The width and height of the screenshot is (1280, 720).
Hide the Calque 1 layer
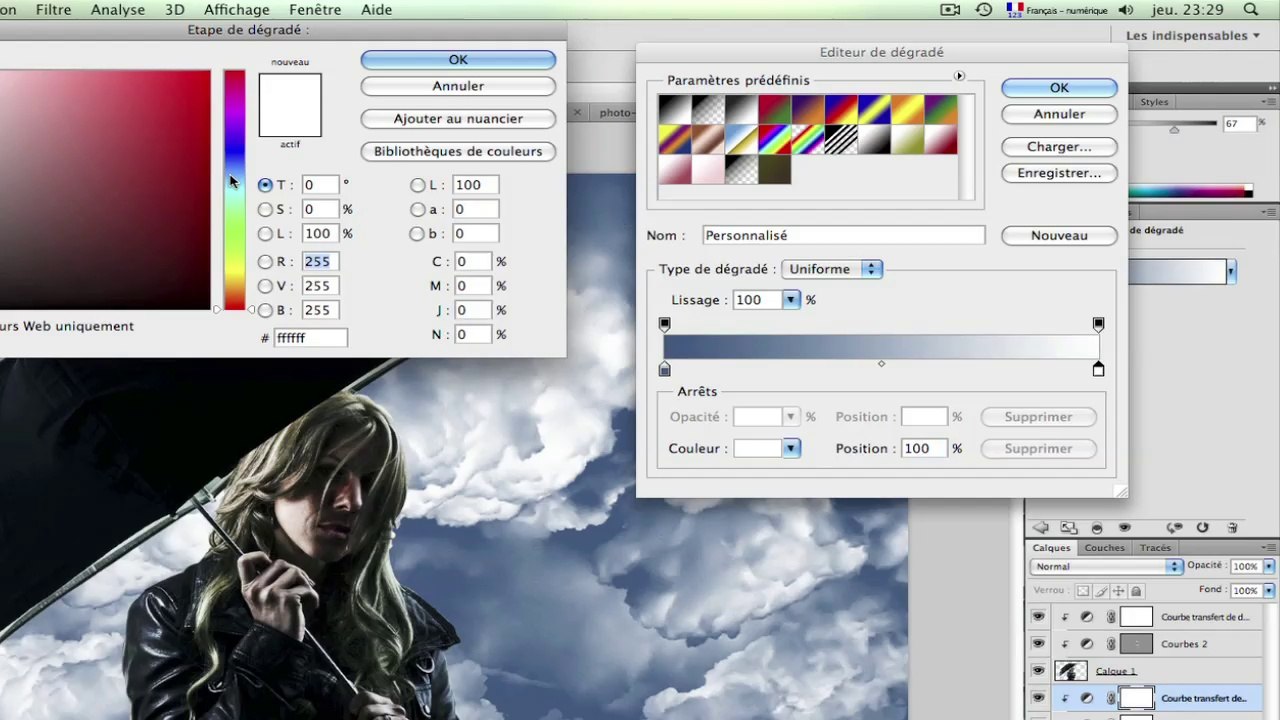(1038, 671)
